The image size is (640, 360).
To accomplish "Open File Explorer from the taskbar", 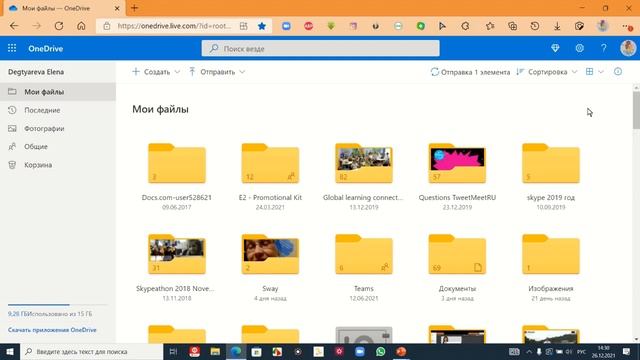I will [215, 351].
